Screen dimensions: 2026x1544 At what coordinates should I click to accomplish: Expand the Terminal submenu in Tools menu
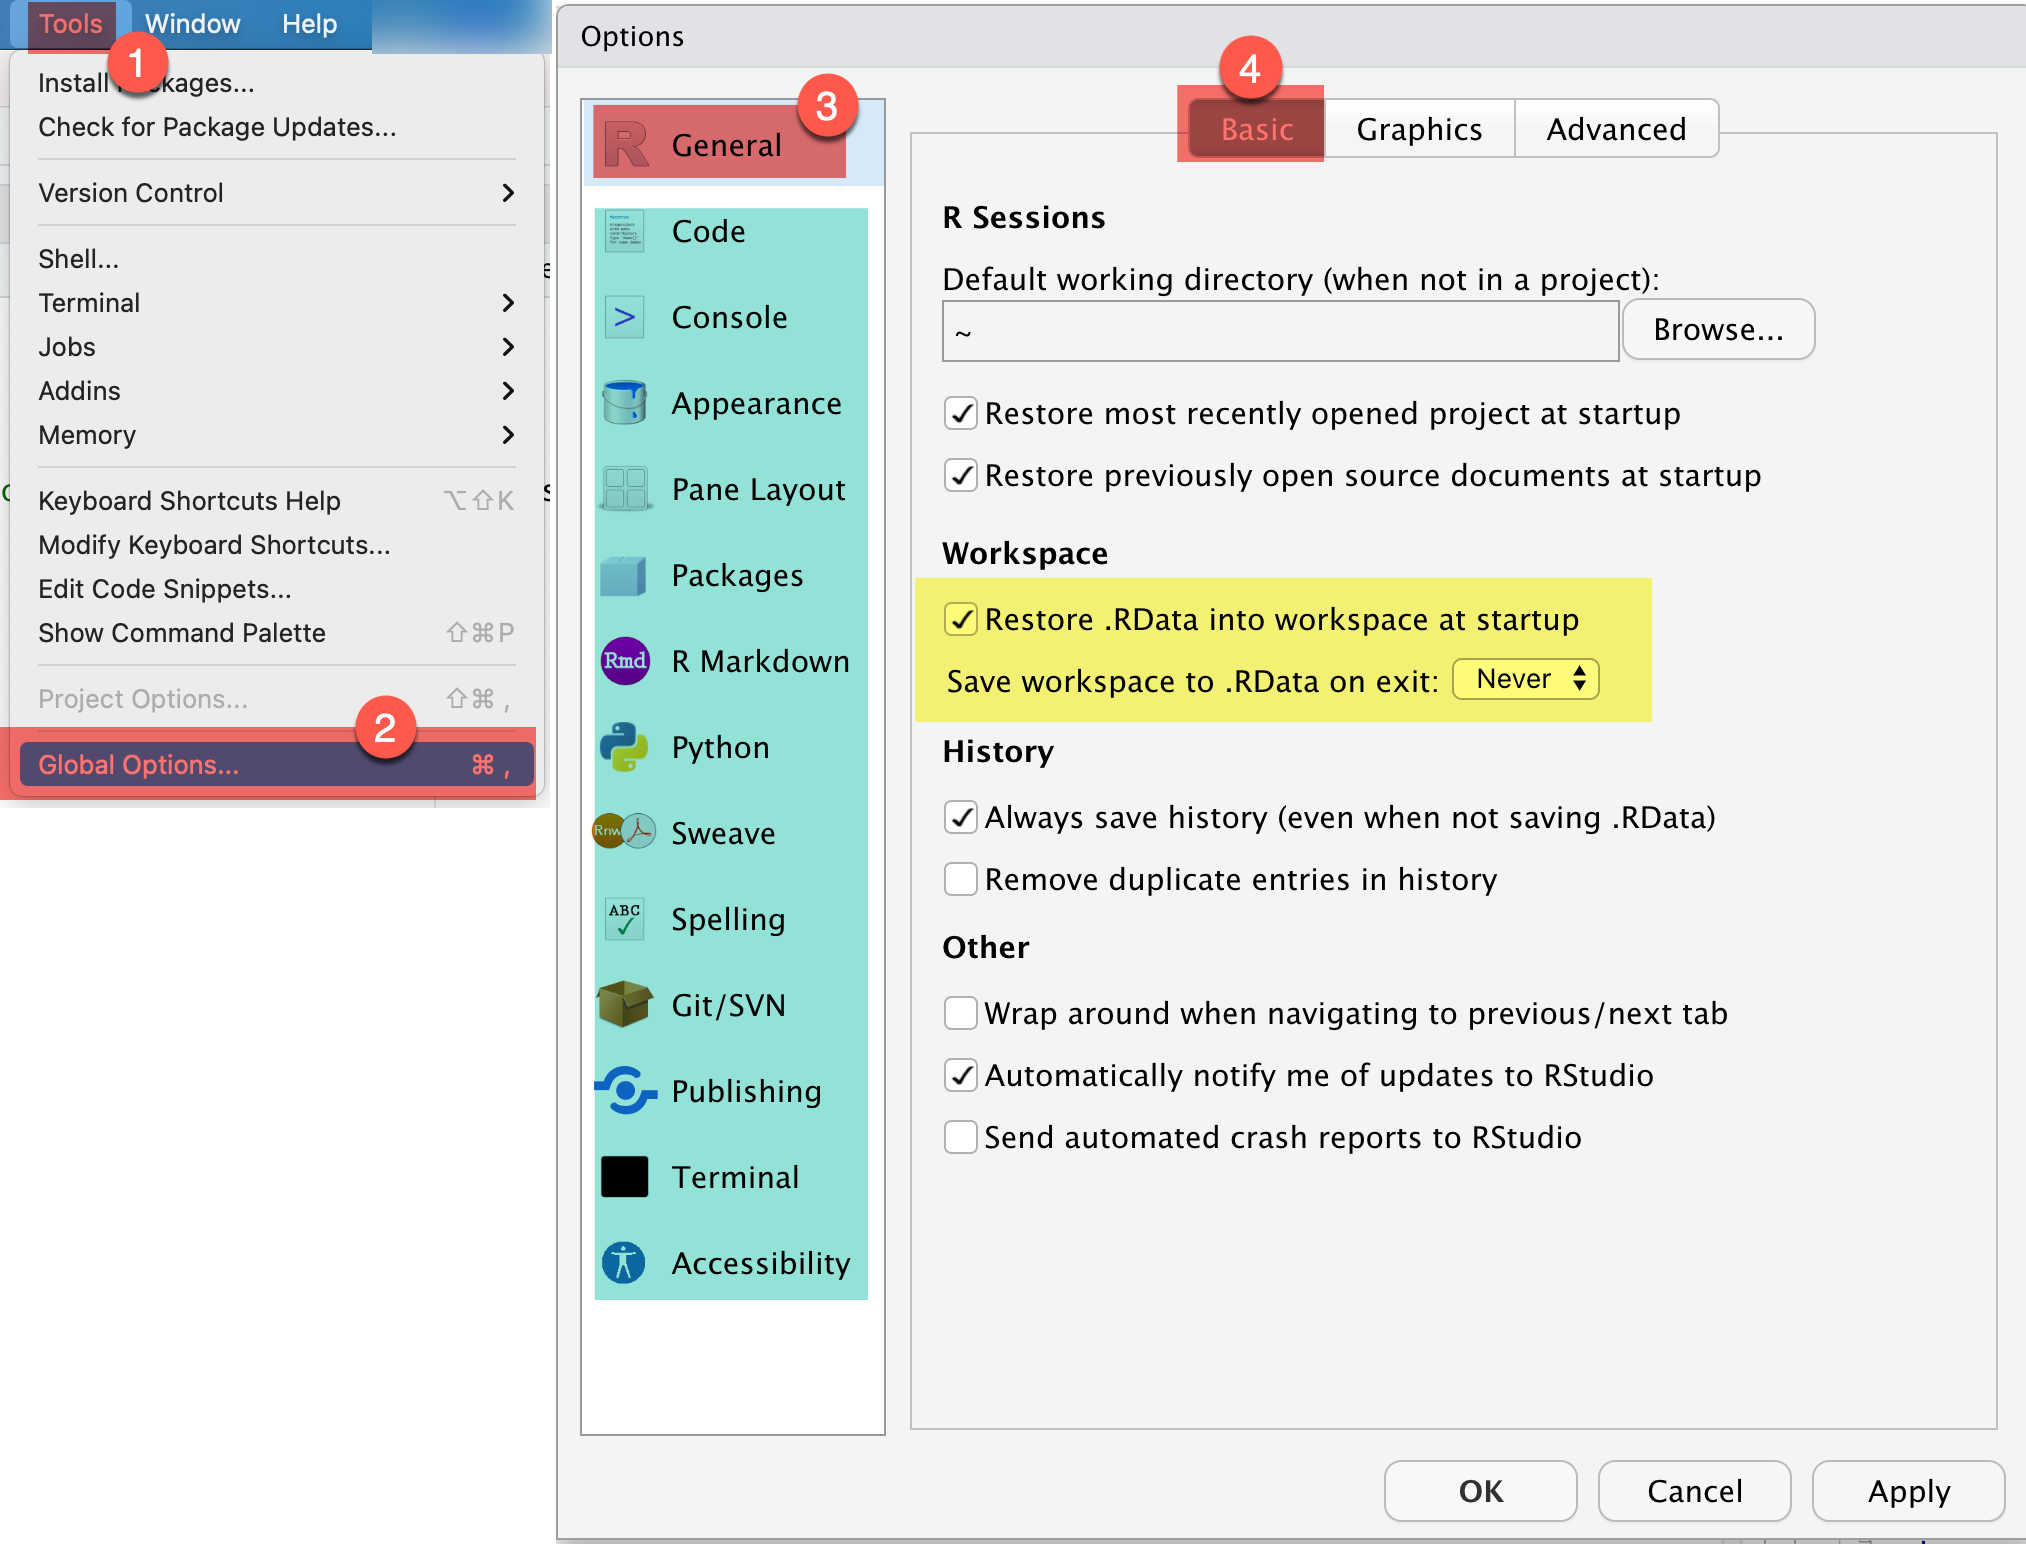coord(277,303)
